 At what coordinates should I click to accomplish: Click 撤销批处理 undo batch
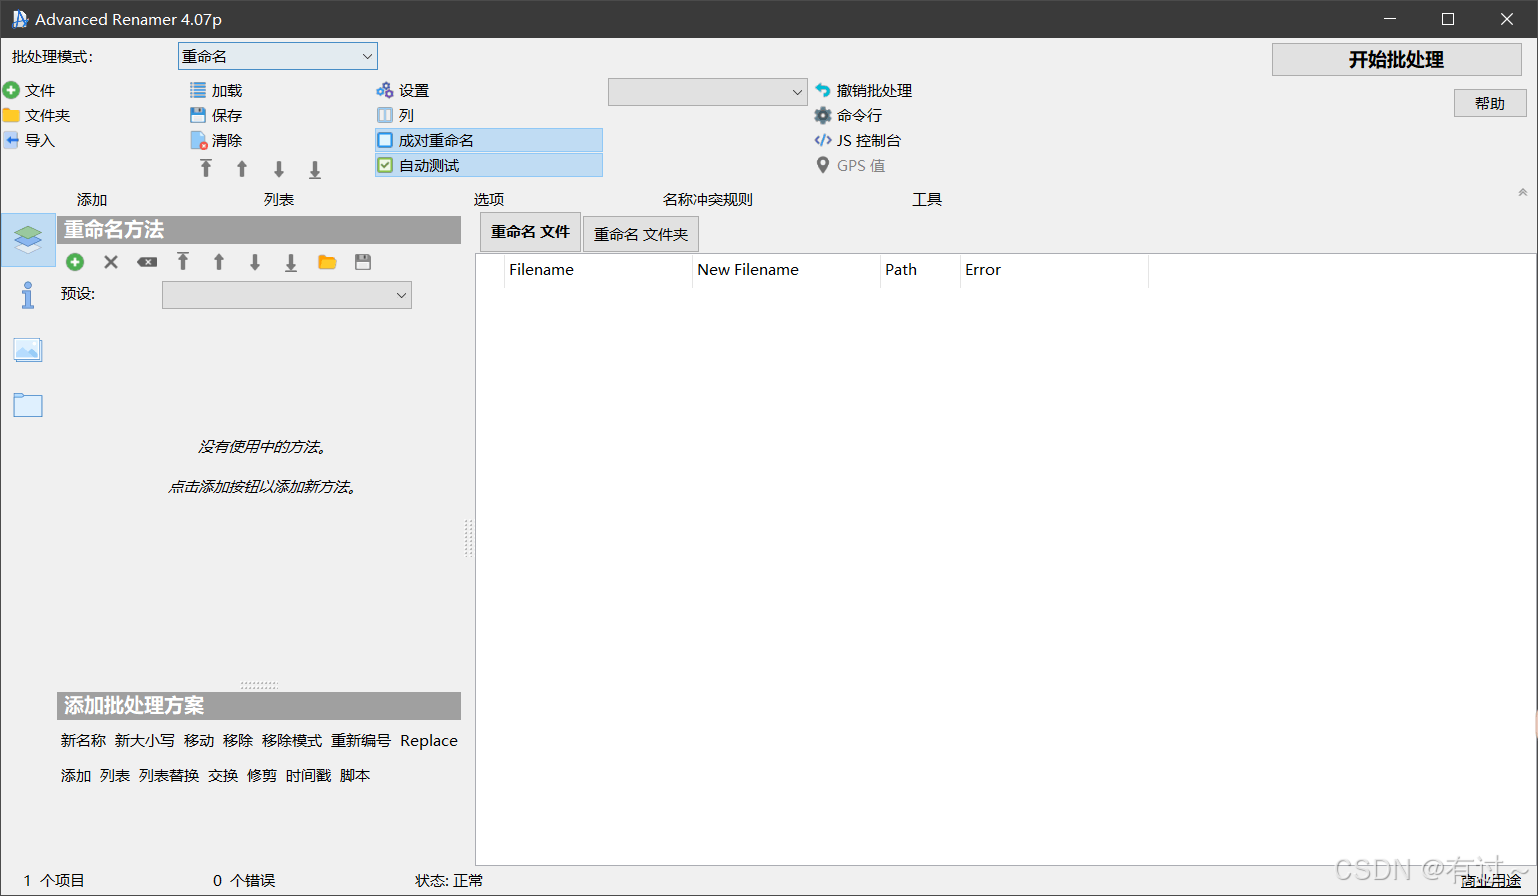click(863, 90)
